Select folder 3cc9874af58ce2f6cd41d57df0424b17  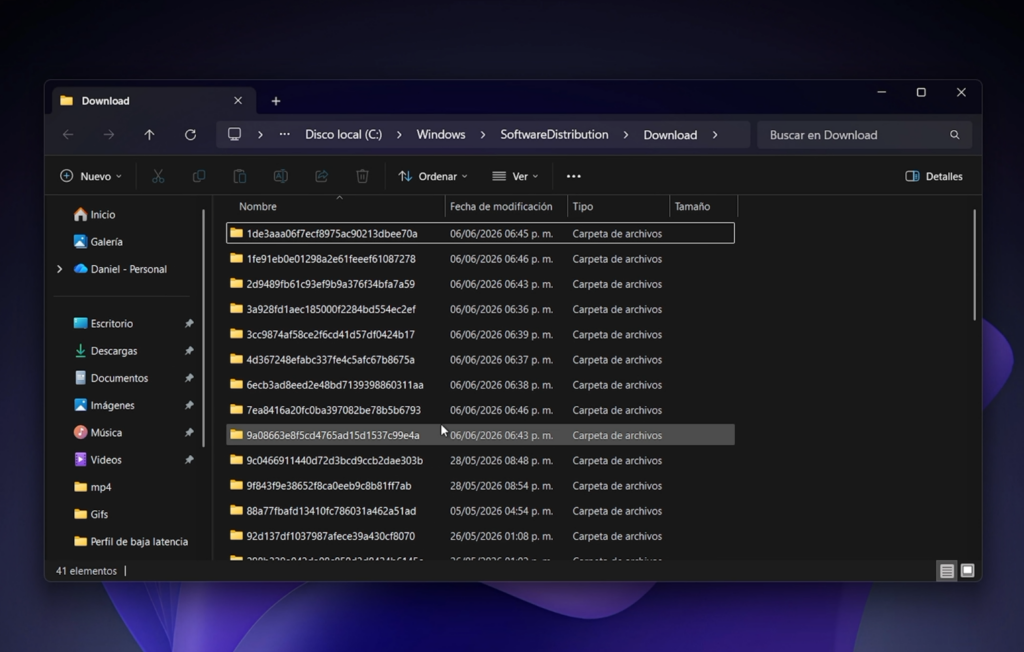480,334
